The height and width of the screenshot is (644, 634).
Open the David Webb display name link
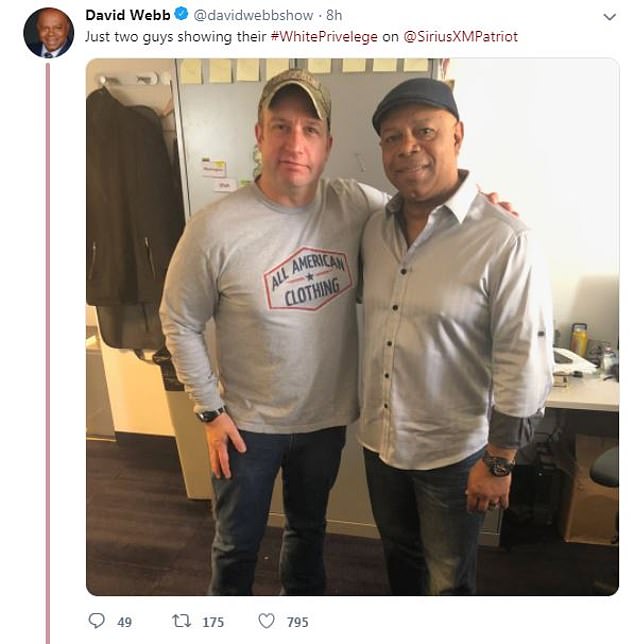[x=128, y=15]
